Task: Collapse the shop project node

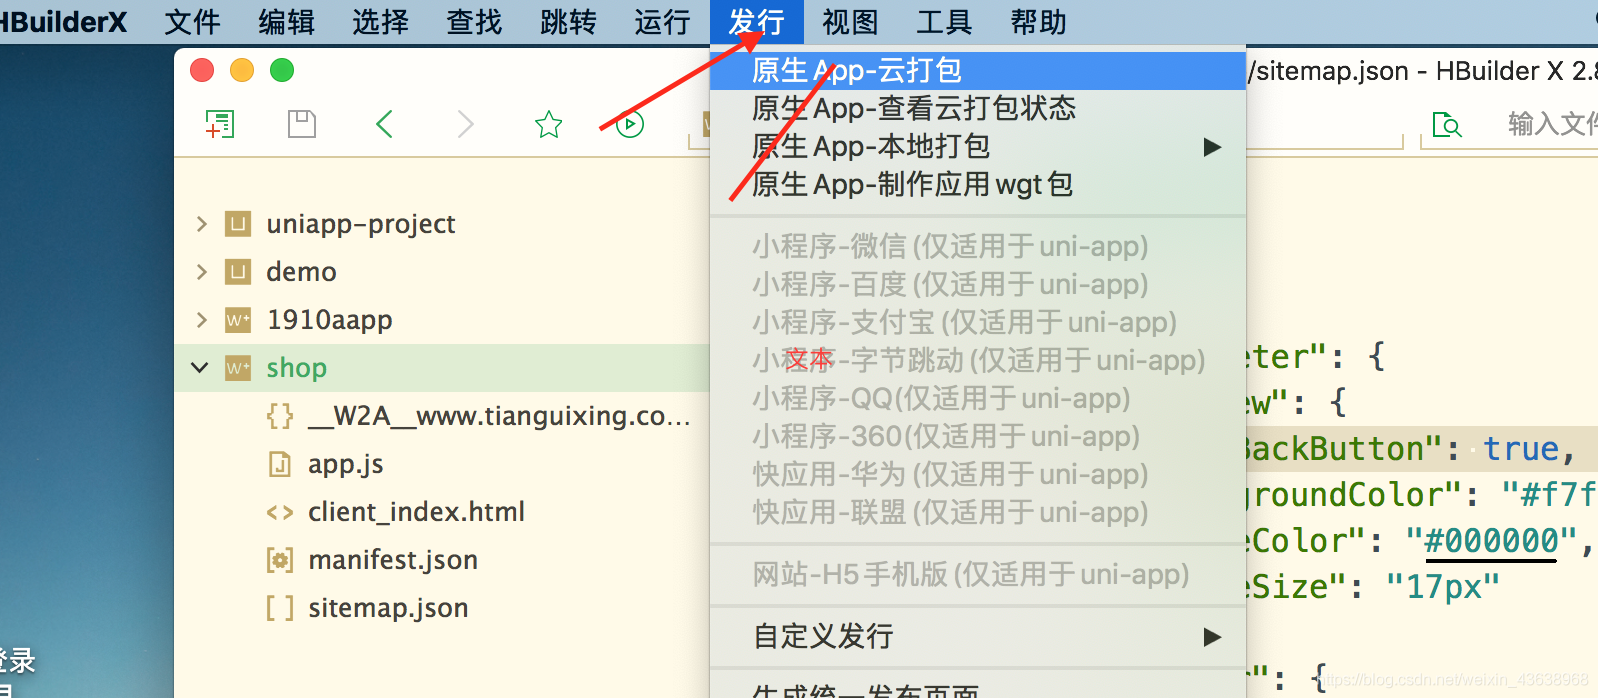Action: coord(200,367)
